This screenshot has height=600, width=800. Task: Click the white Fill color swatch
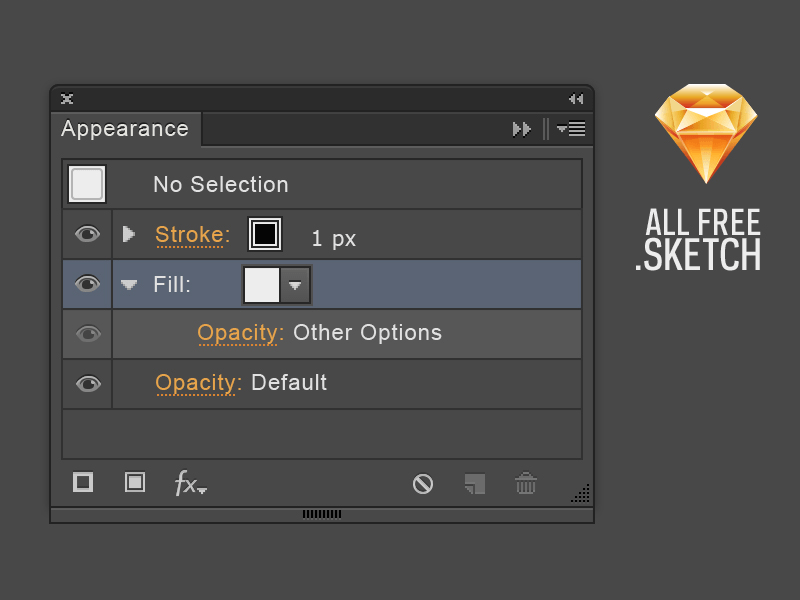[262, 285]
